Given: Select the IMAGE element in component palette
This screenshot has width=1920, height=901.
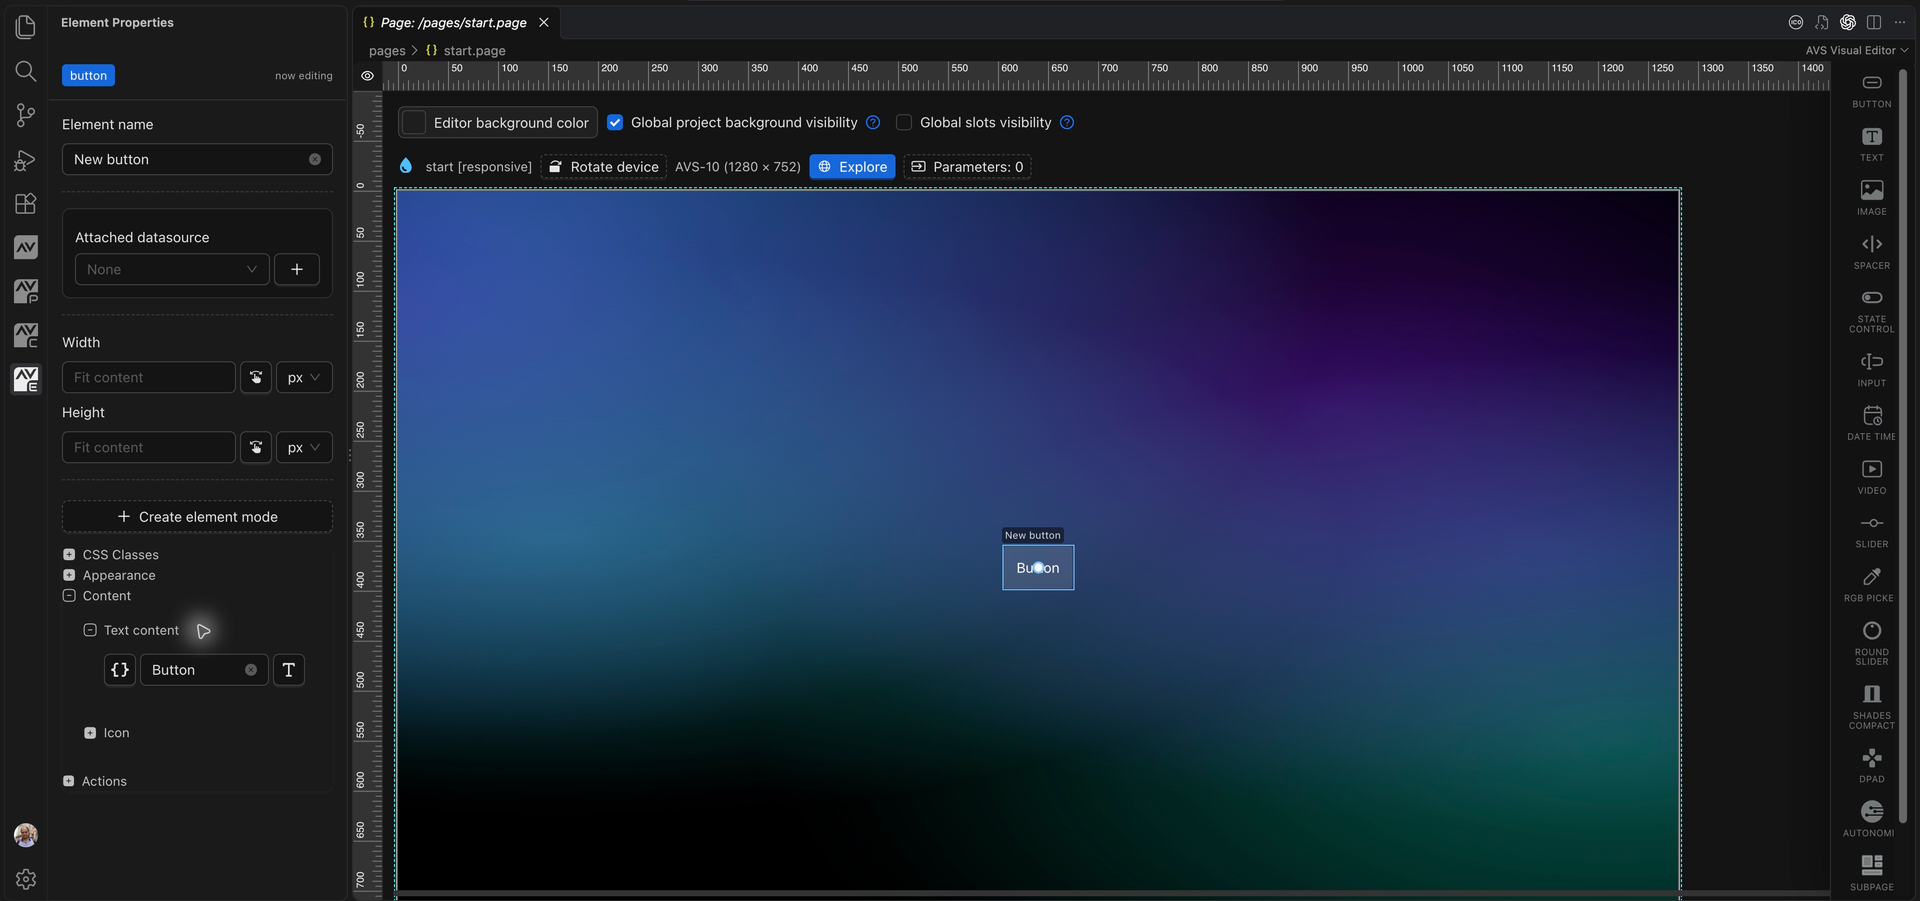Looking at the screenshot, I should 1872,198.
